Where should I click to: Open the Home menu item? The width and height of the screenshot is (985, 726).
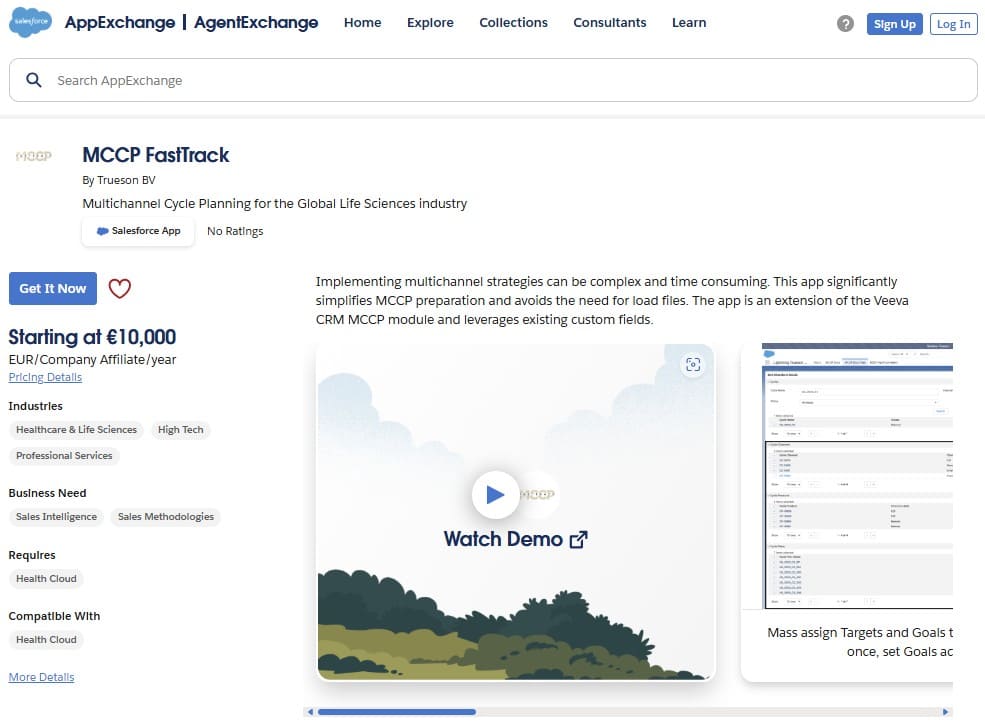362,23
